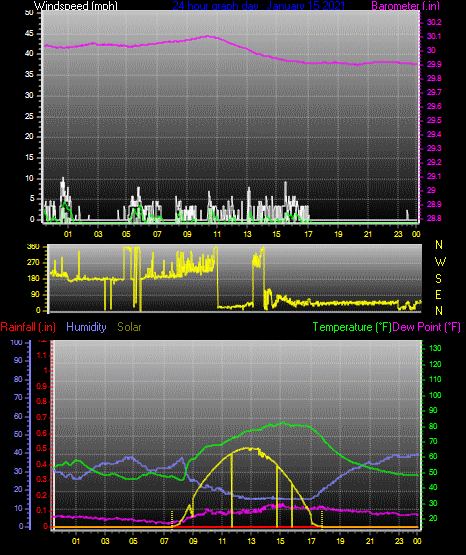Click the N label atop the compass scale

[x=439, y=245]
